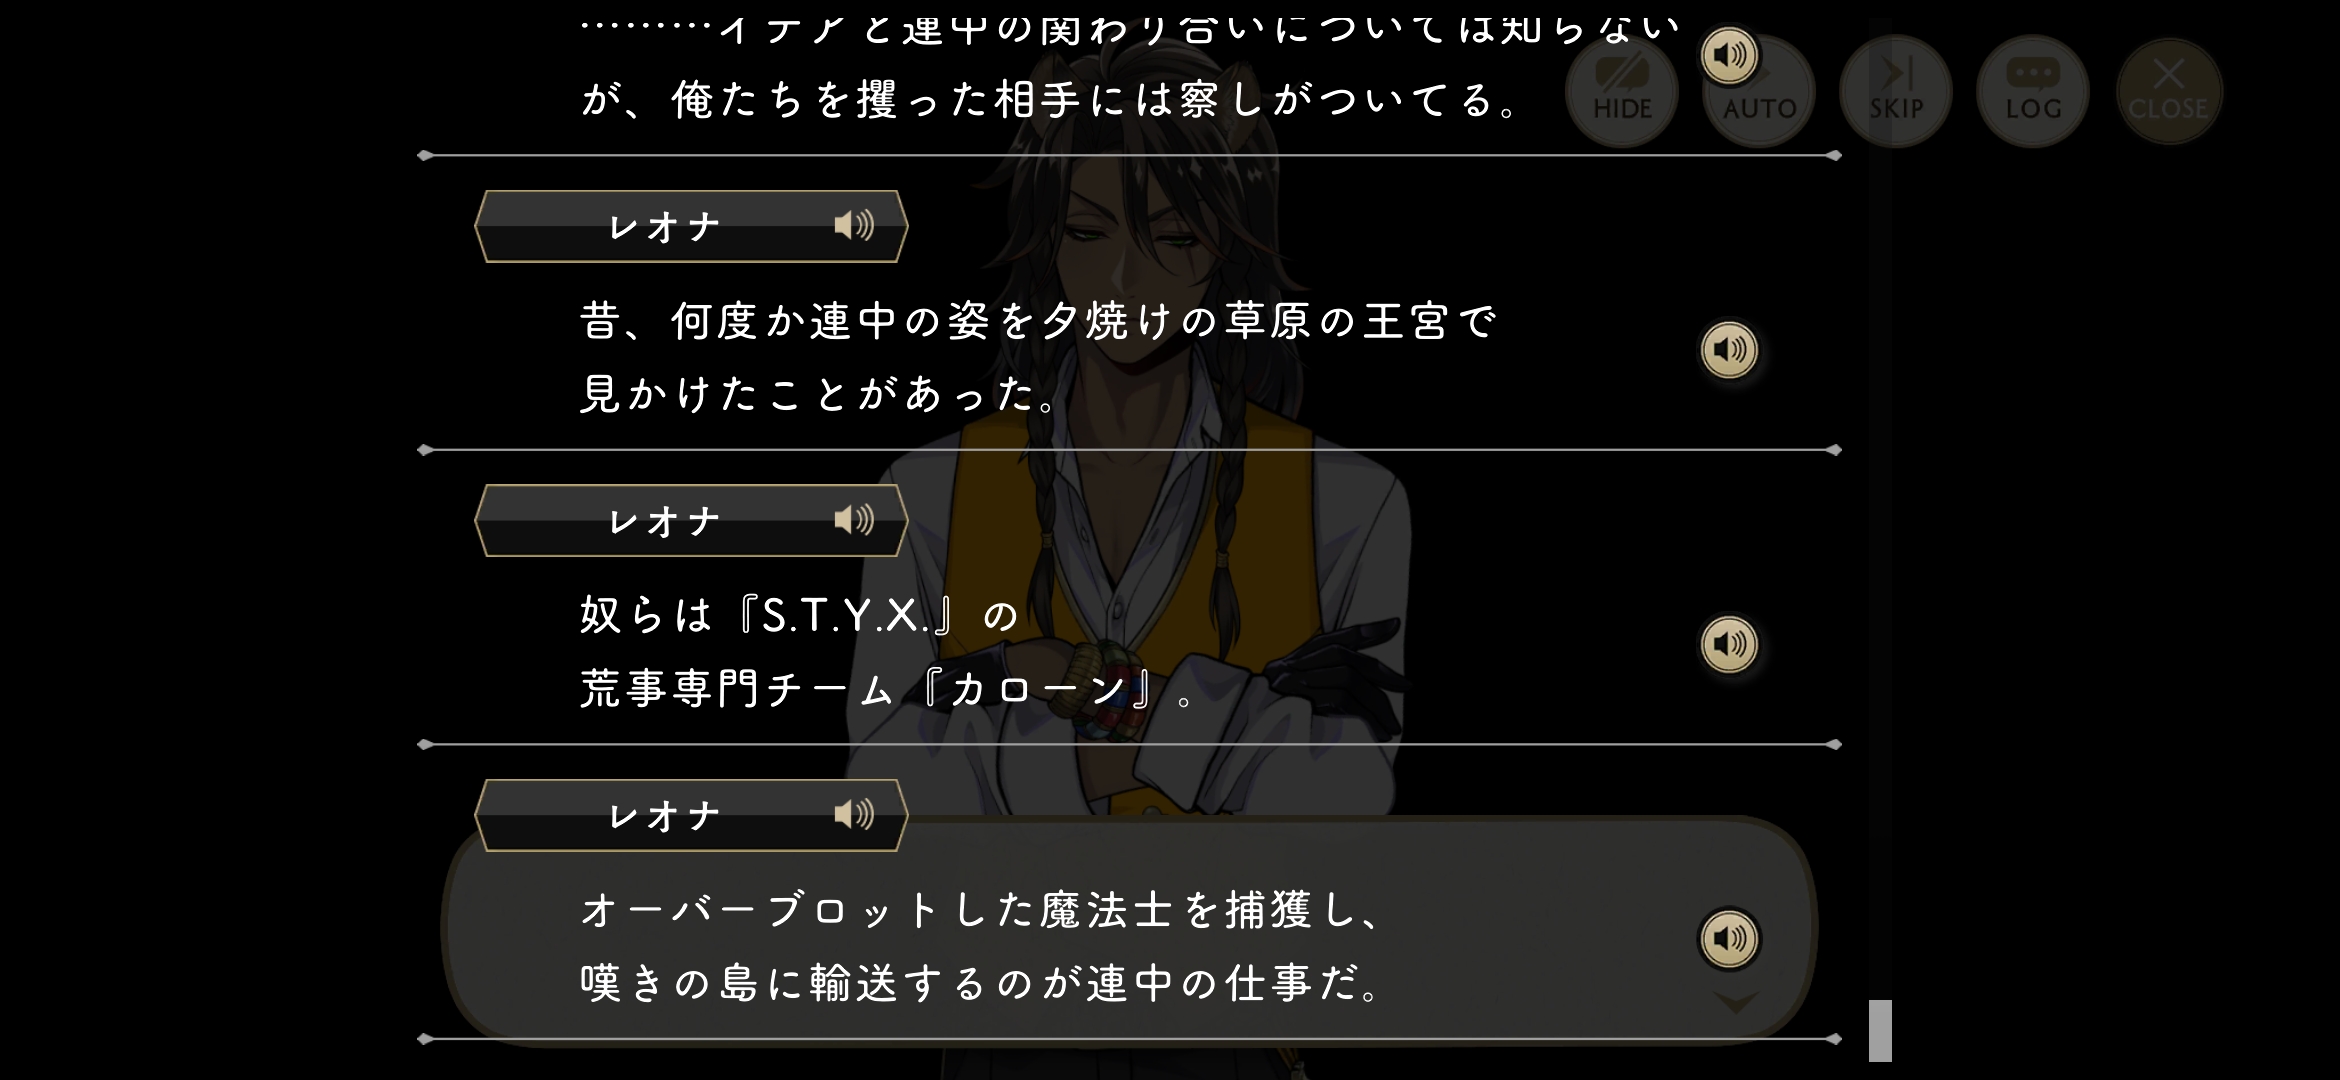
Task: Close the log with CLOSE button
Action: (2169, 92)
